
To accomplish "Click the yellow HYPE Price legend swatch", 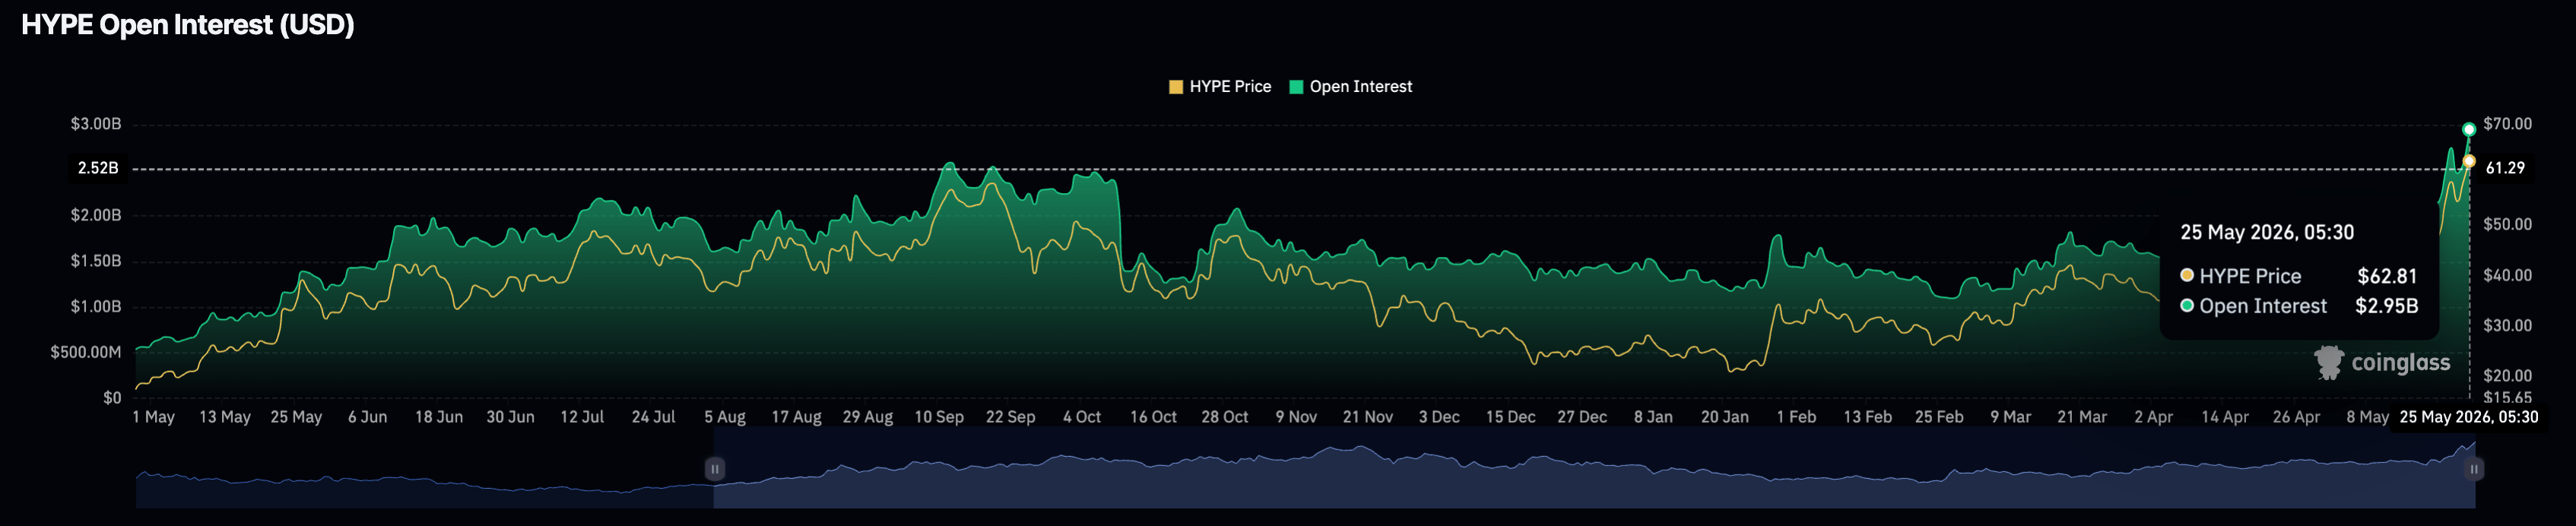I will (1176, 87).
